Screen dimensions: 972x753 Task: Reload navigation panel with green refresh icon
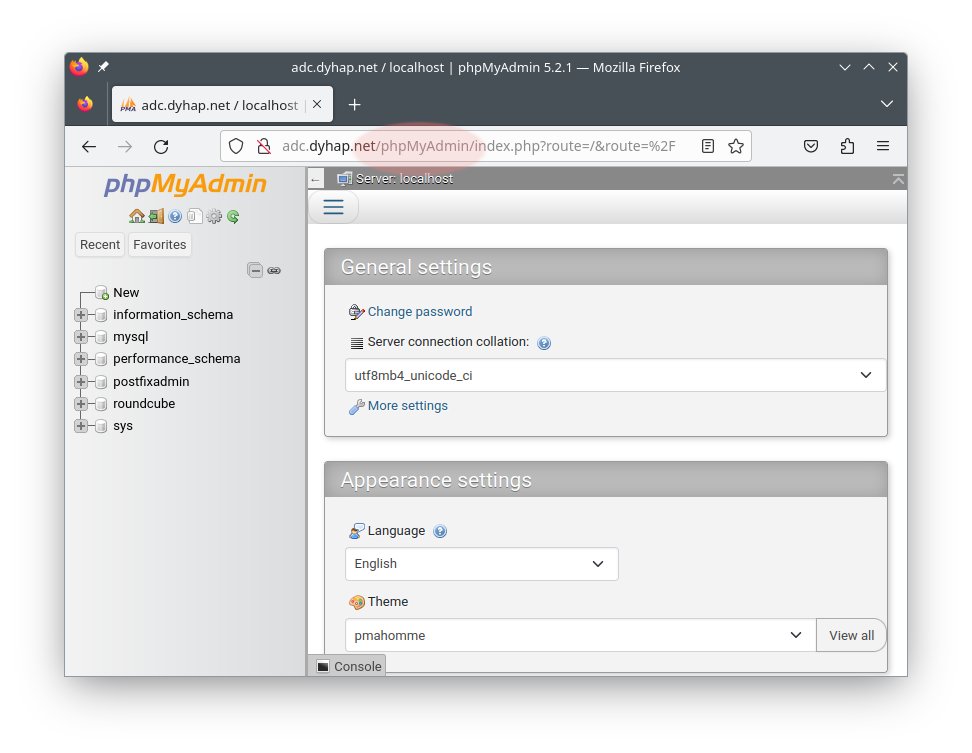[233, 216]
